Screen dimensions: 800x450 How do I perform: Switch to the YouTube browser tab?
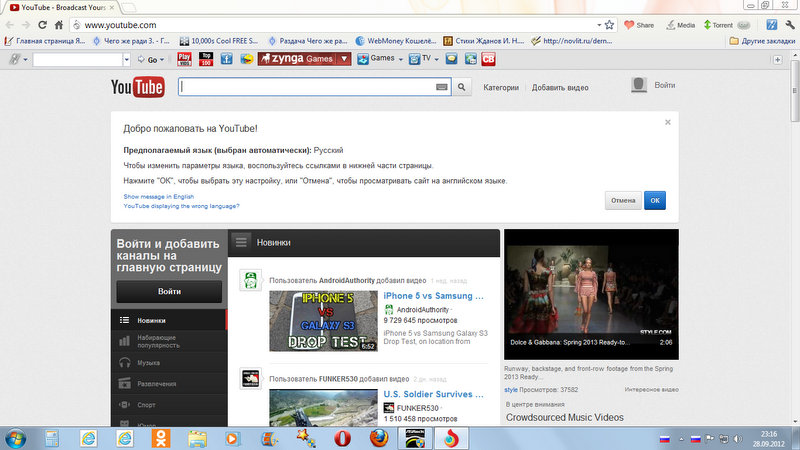(62, 8)
